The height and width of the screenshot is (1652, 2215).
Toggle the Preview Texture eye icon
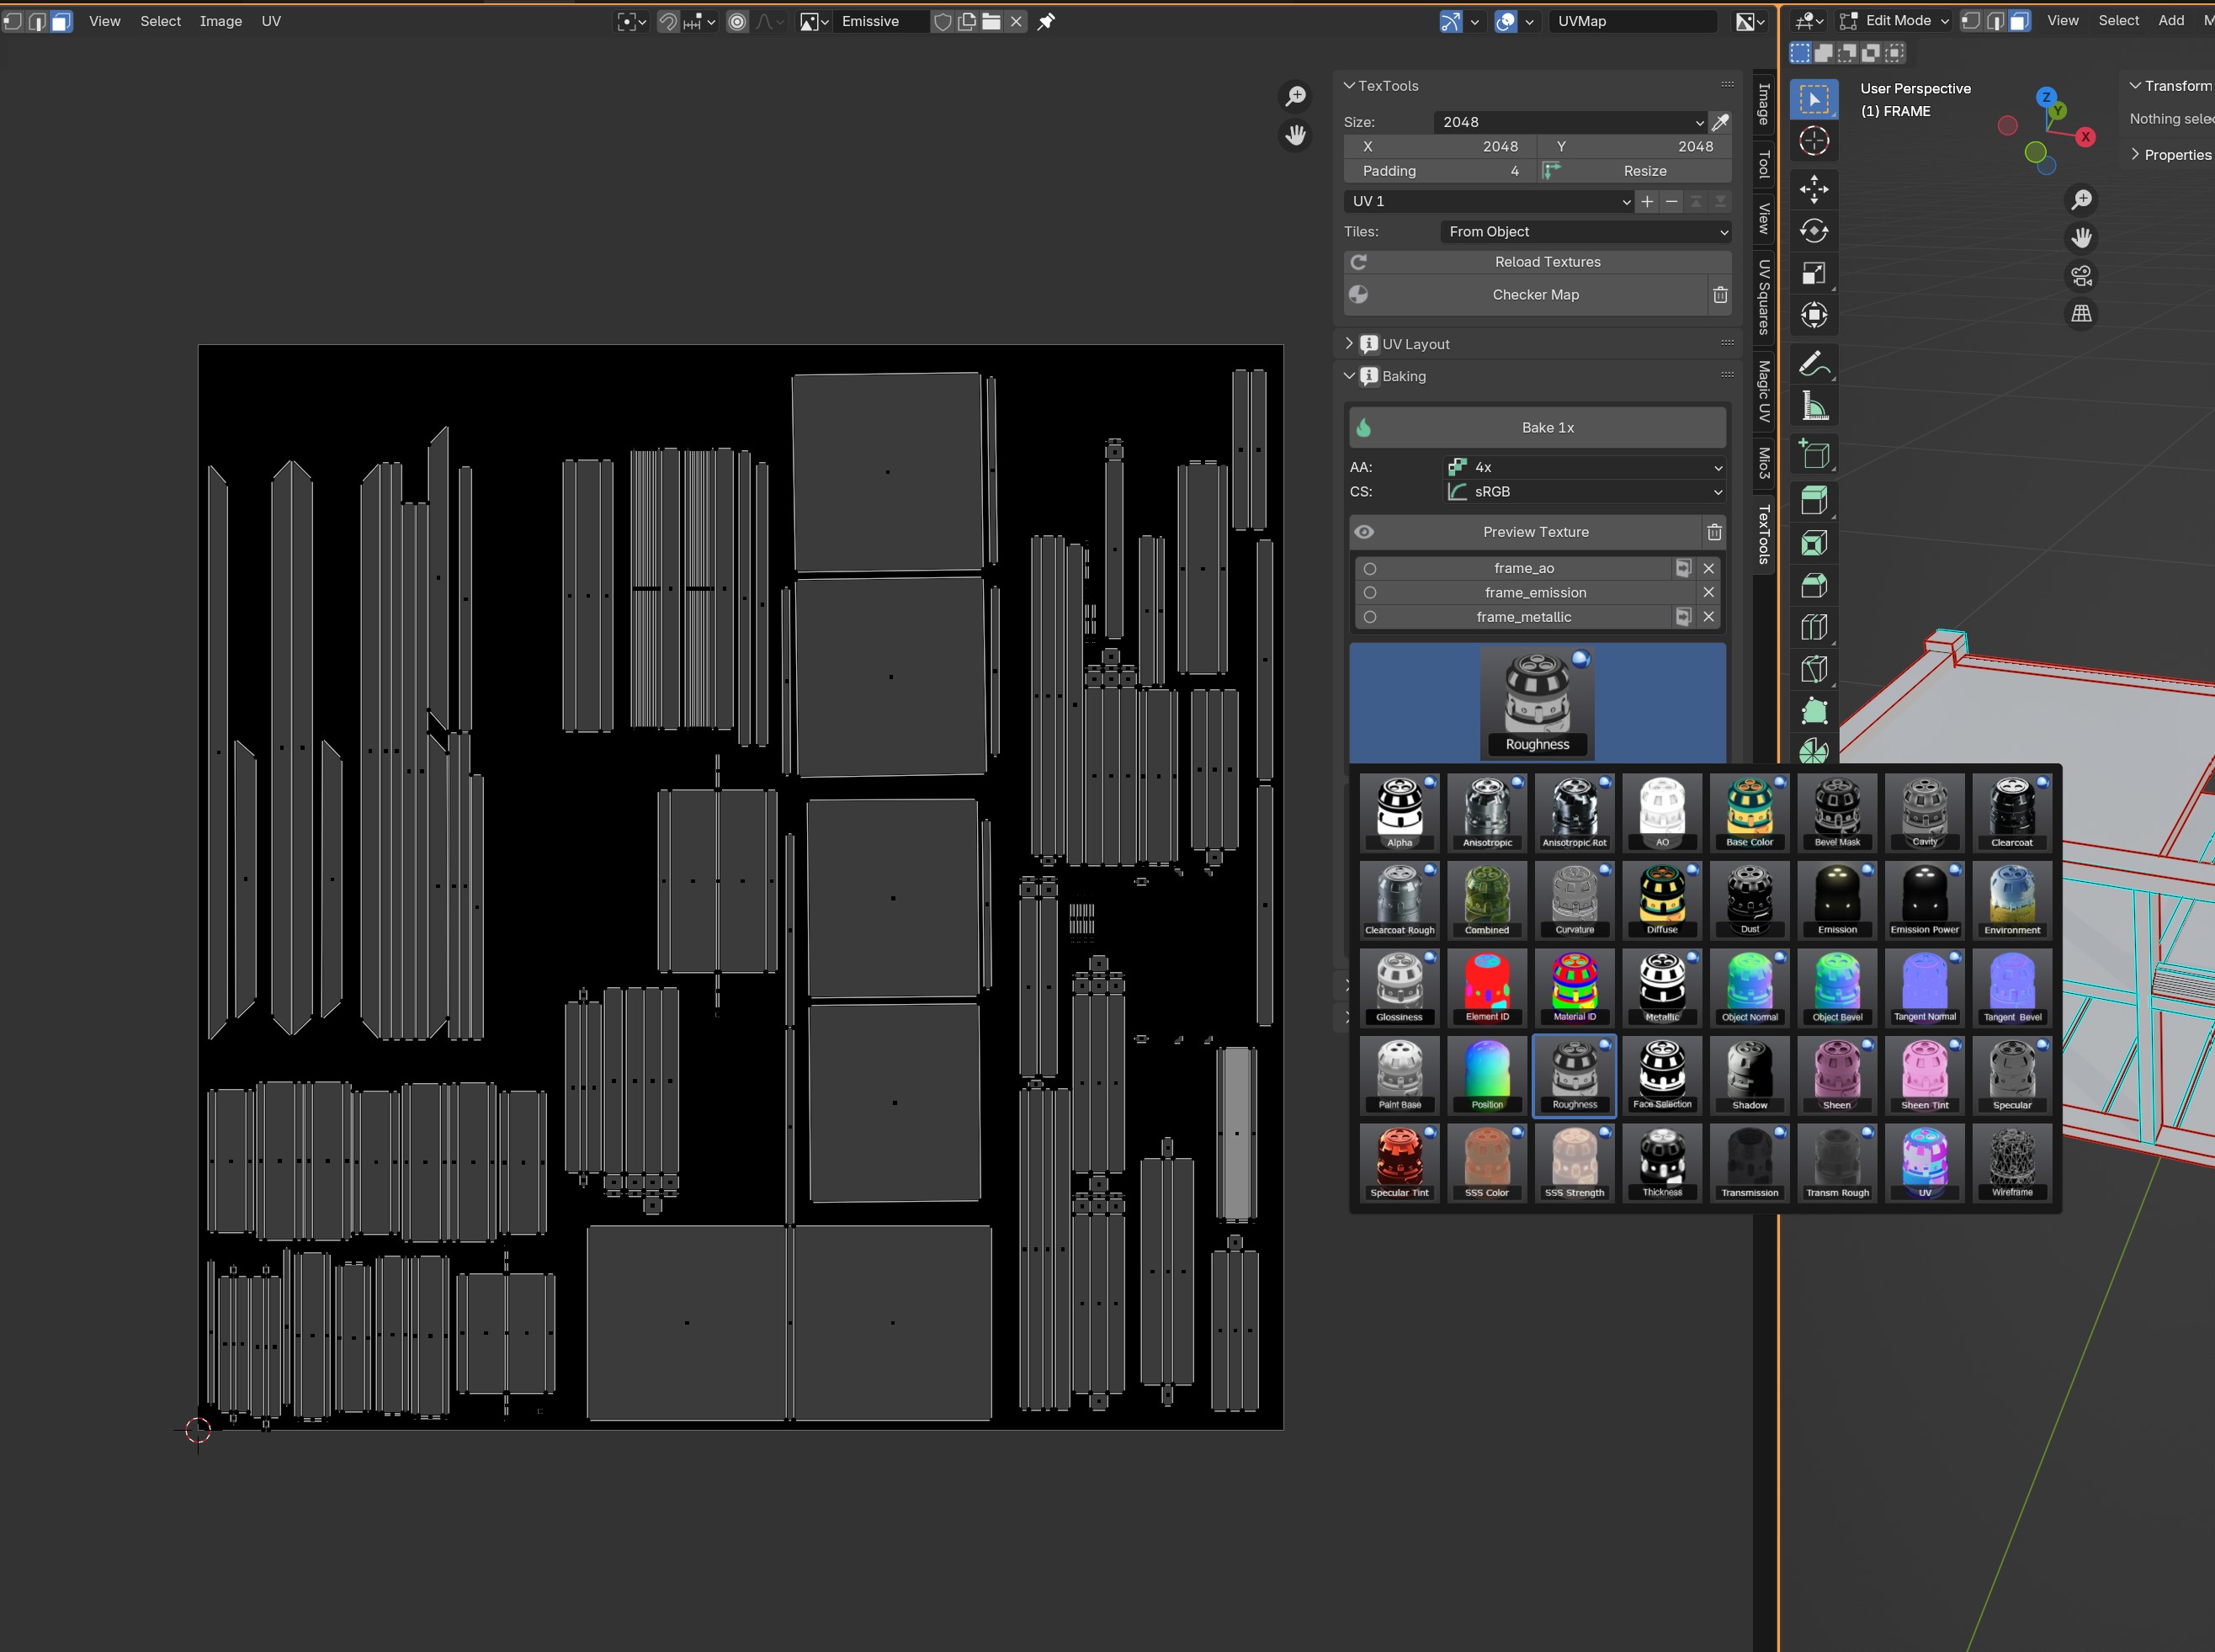[x=1364, y=532]
